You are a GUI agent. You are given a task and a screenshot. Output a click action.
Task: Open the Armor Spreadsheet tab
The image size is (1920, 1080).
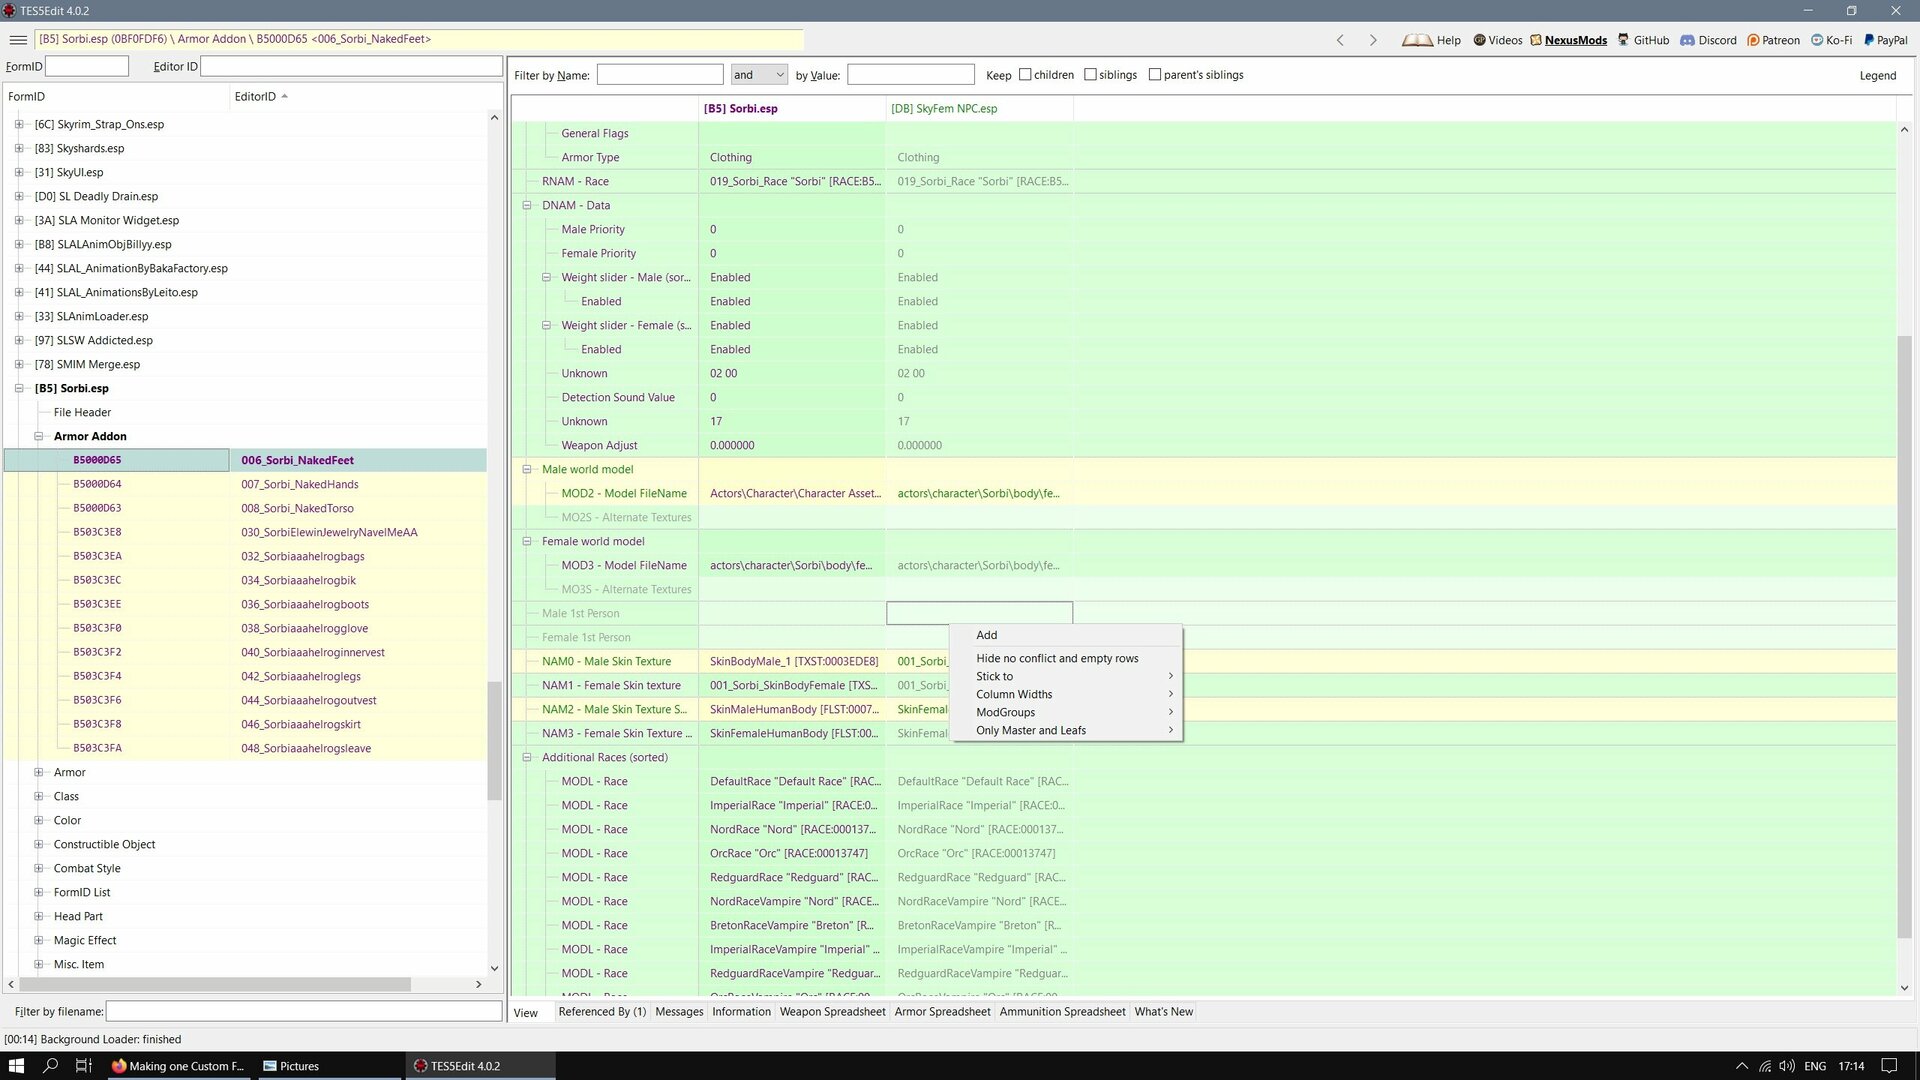click(x=942, y=1012)
